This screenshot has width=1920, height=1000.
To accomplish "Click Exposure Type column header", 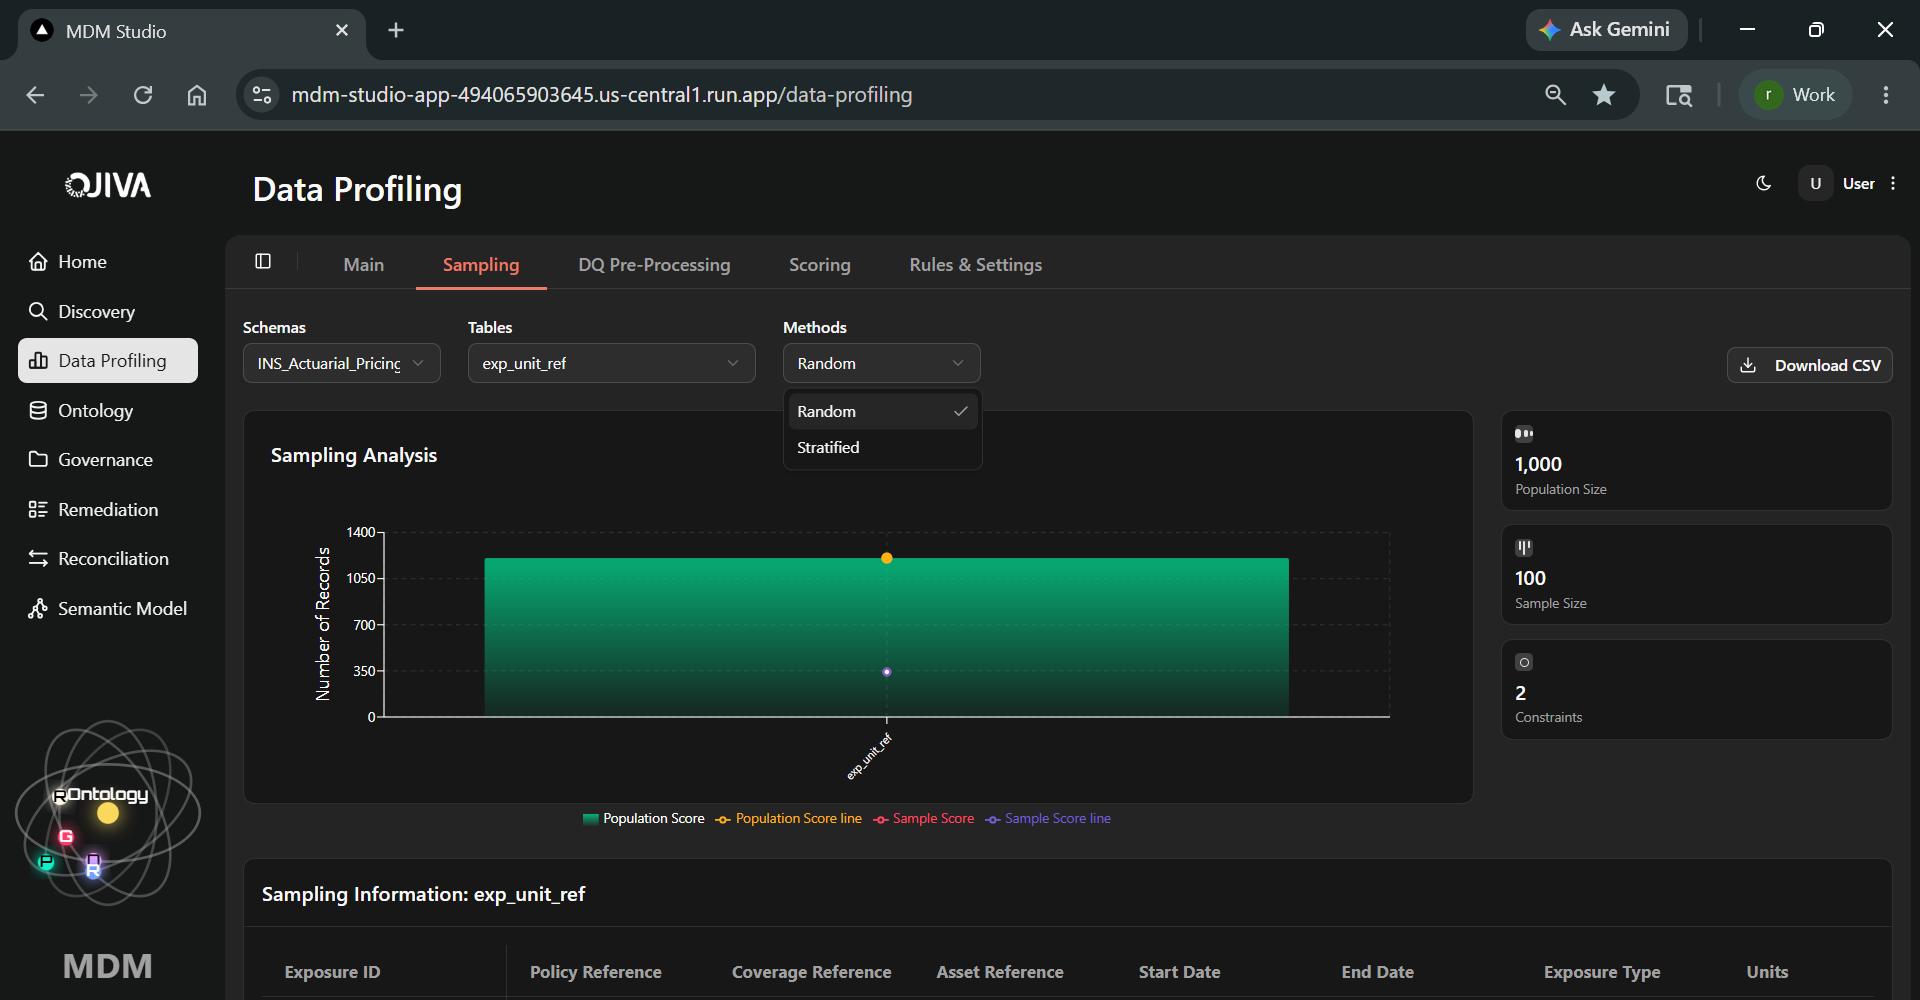I will point(1602,972).
